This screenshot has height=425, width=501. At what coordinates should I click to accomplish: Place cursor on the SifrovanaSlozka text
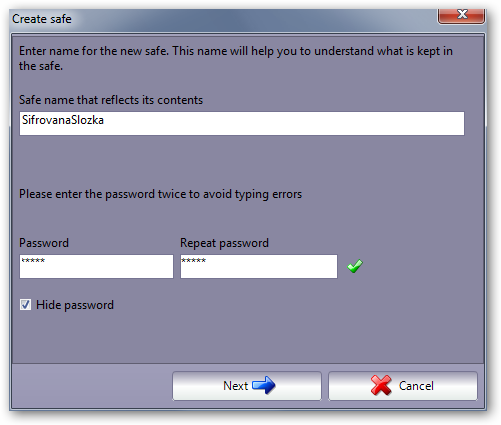point(63,120)
